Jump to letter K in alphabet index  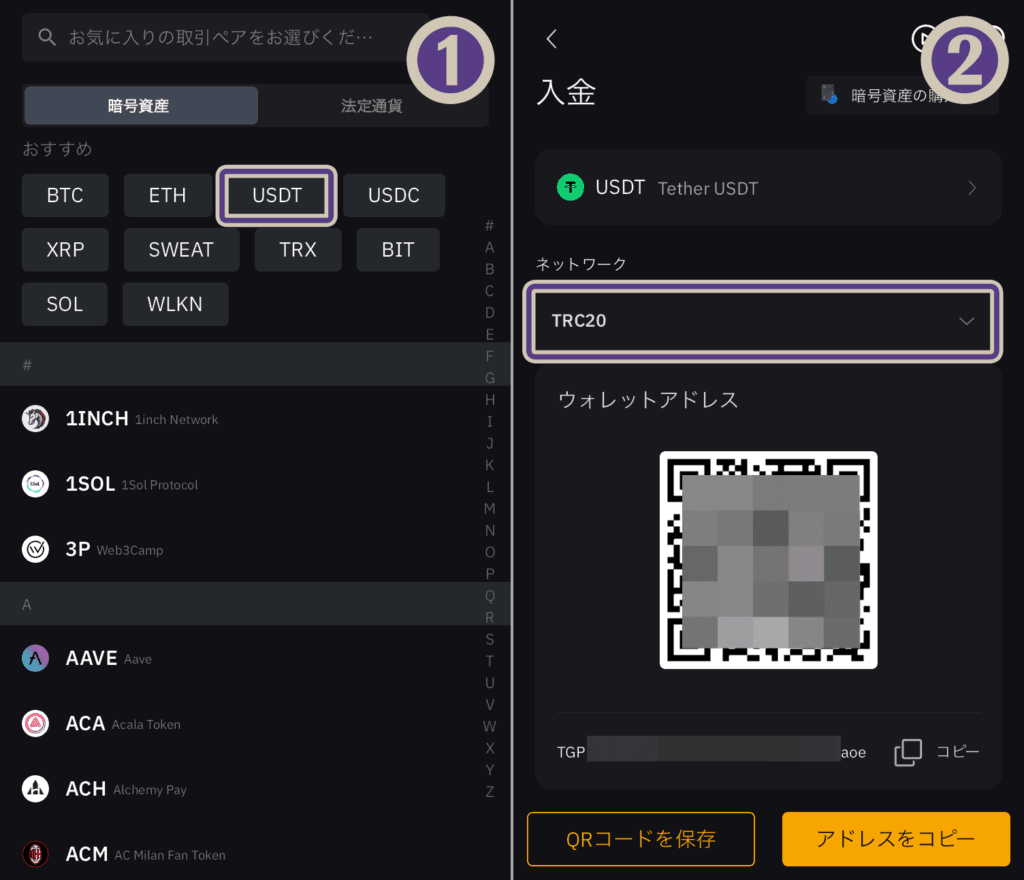click(489, 465)
